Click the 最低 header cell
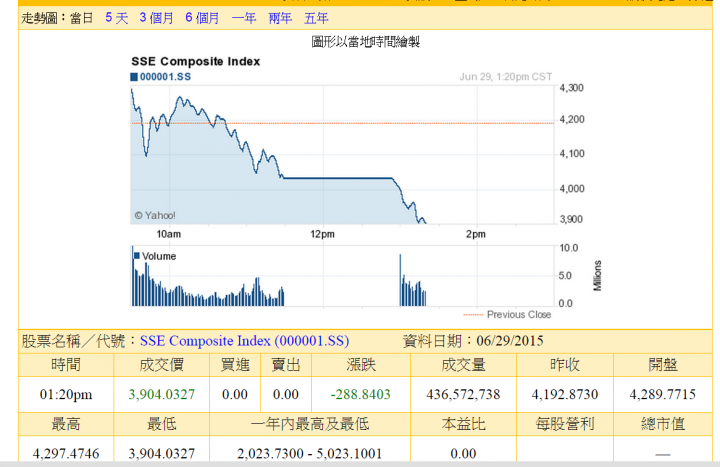This screenshot has width=720, height=467. (162, 424)
